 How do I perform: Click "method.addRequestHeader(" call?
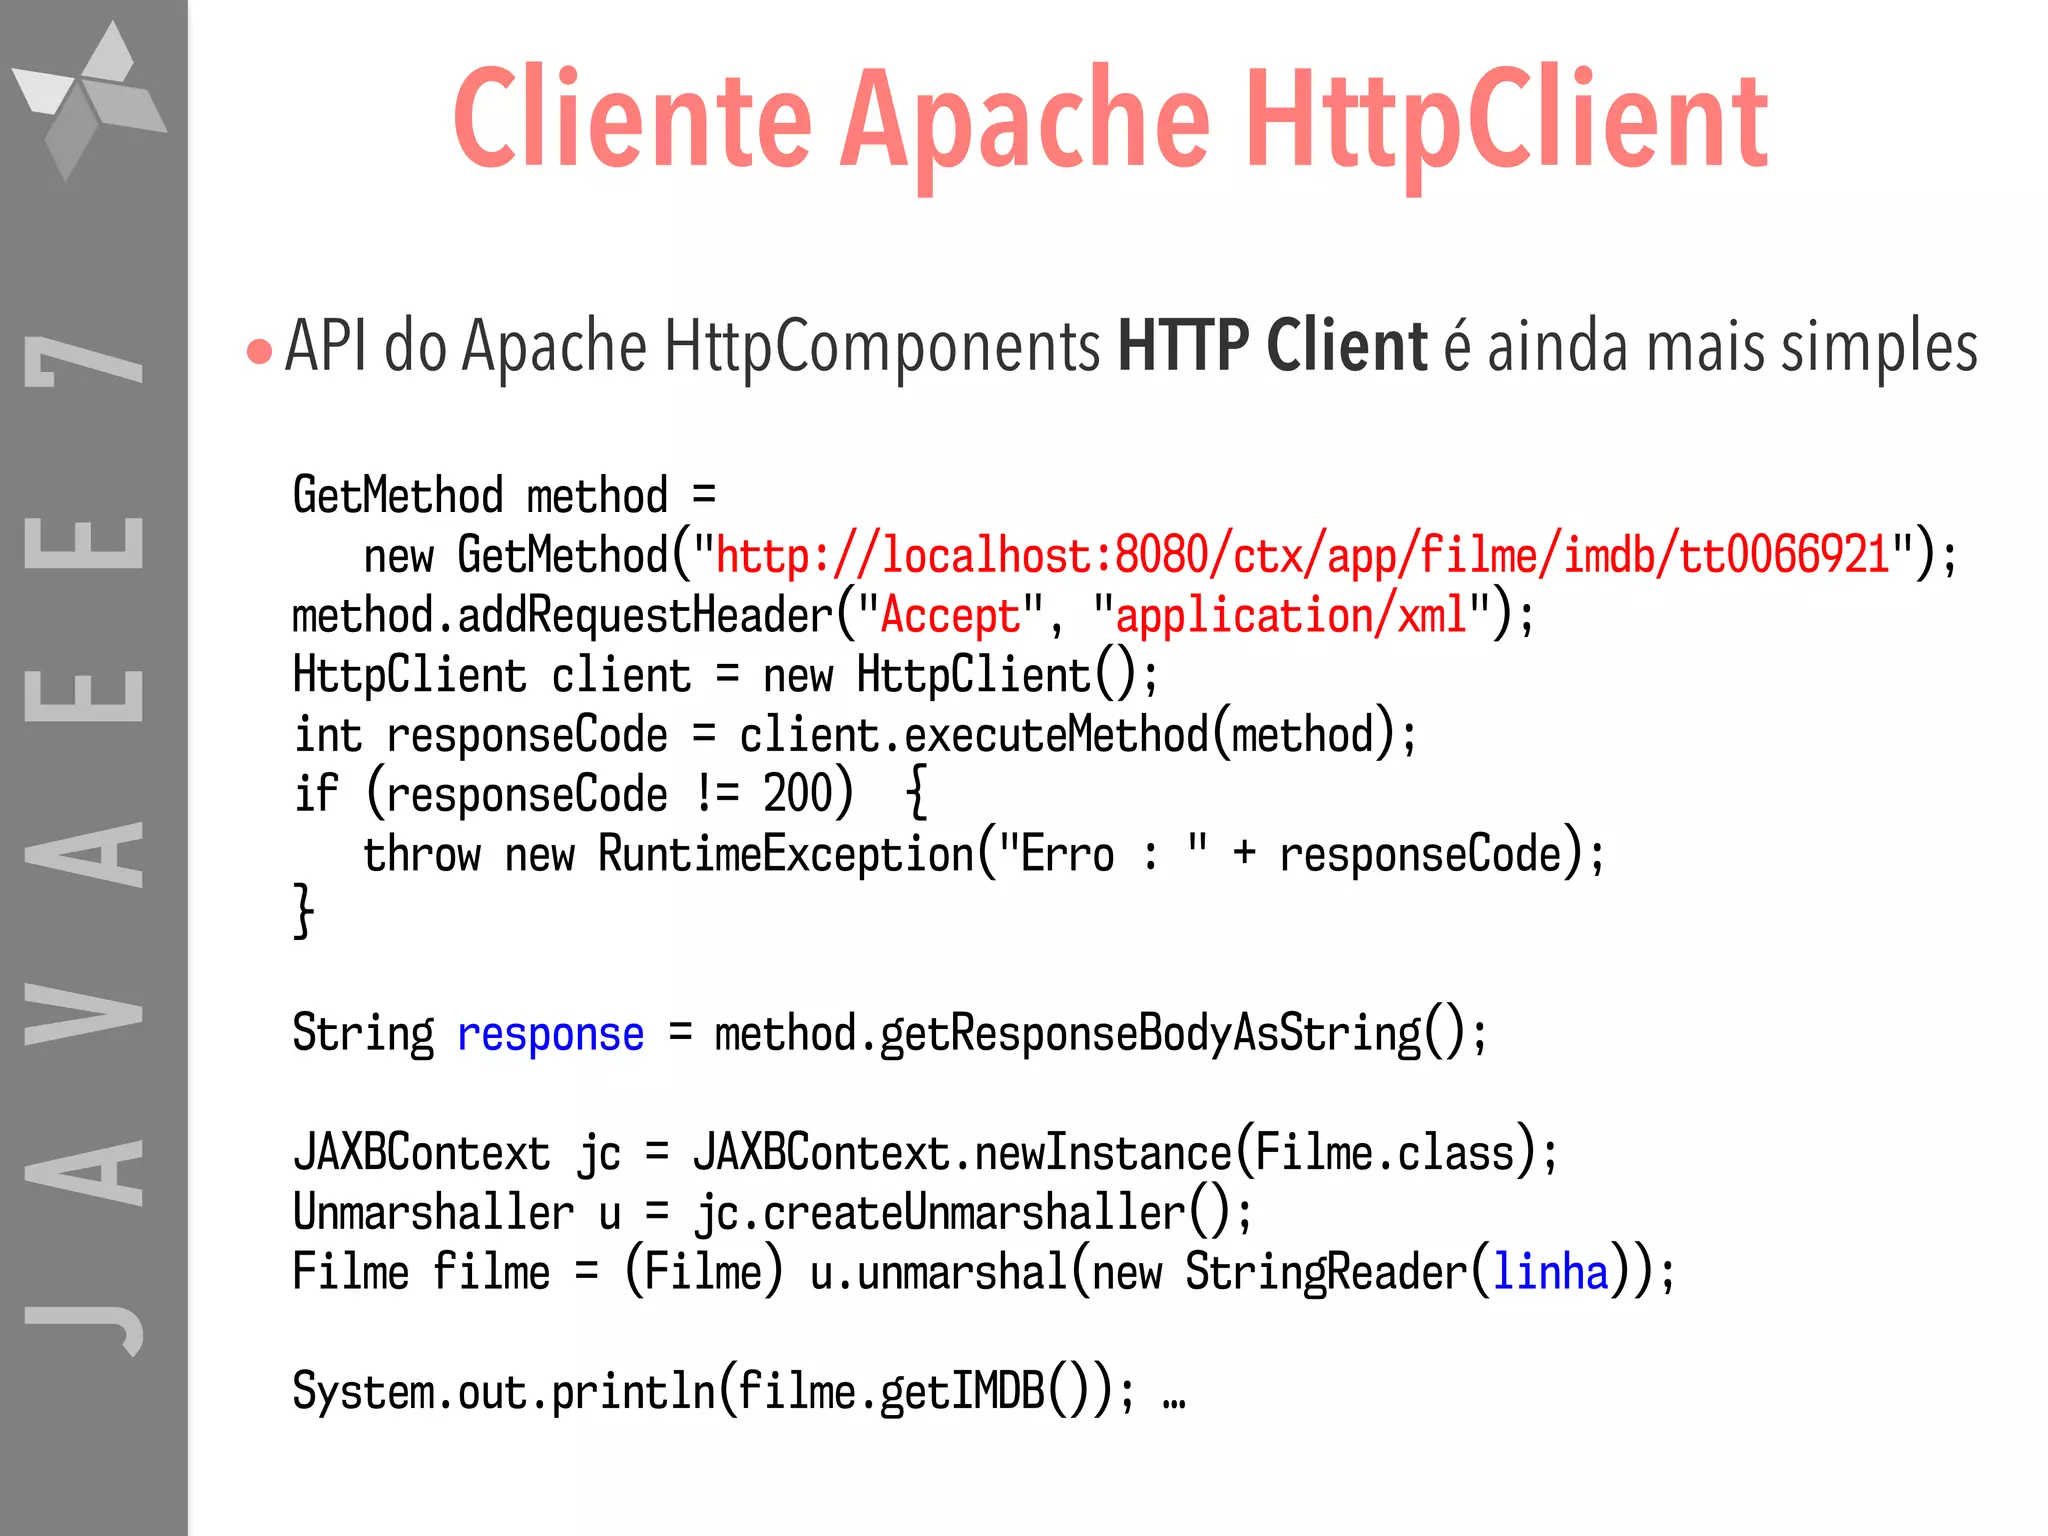click(x=573, y=615)
